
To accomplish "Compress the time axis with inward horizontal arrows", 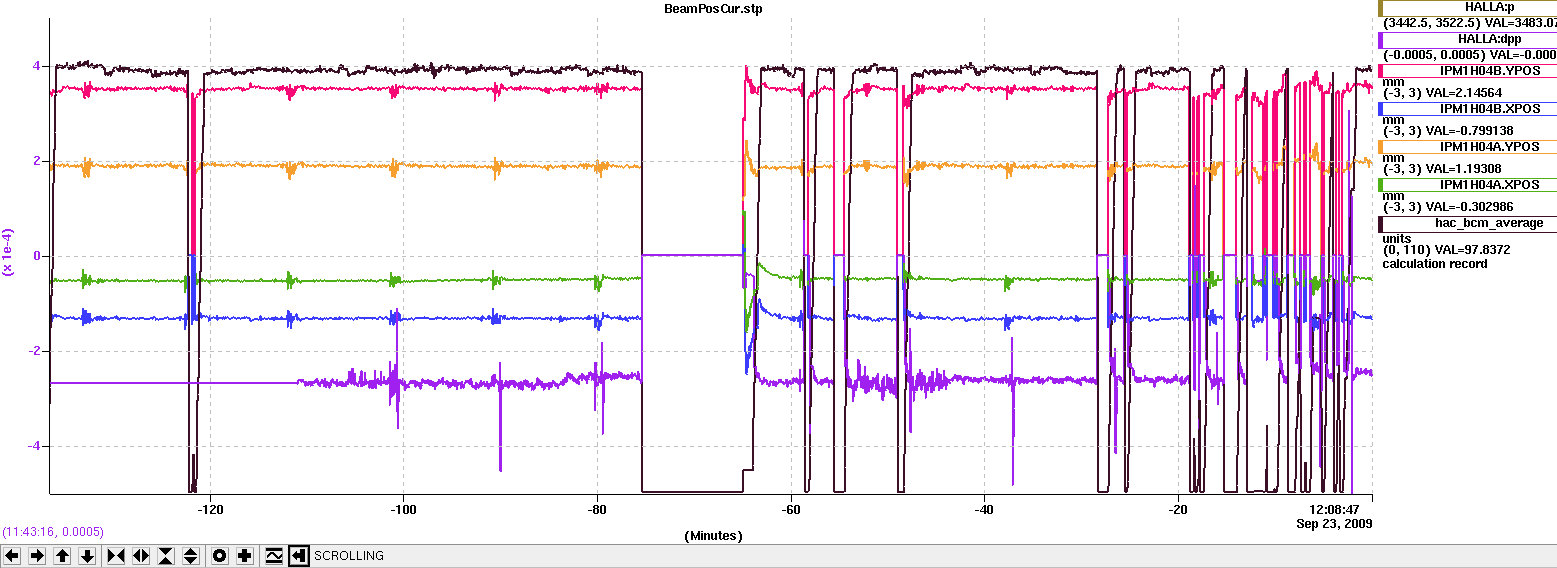I will tap(116, 555).
